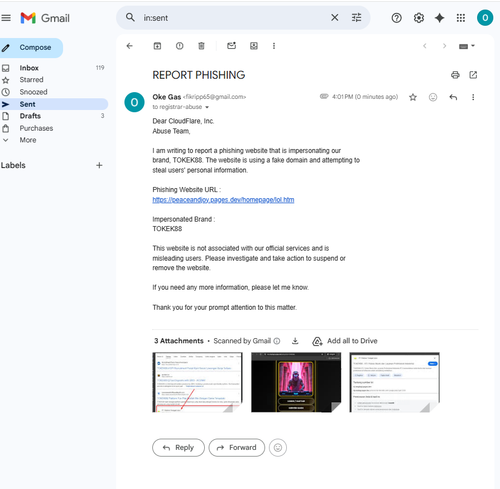Click the Compose button
This screenshot has width=500, height=489.
coord(31,48)
